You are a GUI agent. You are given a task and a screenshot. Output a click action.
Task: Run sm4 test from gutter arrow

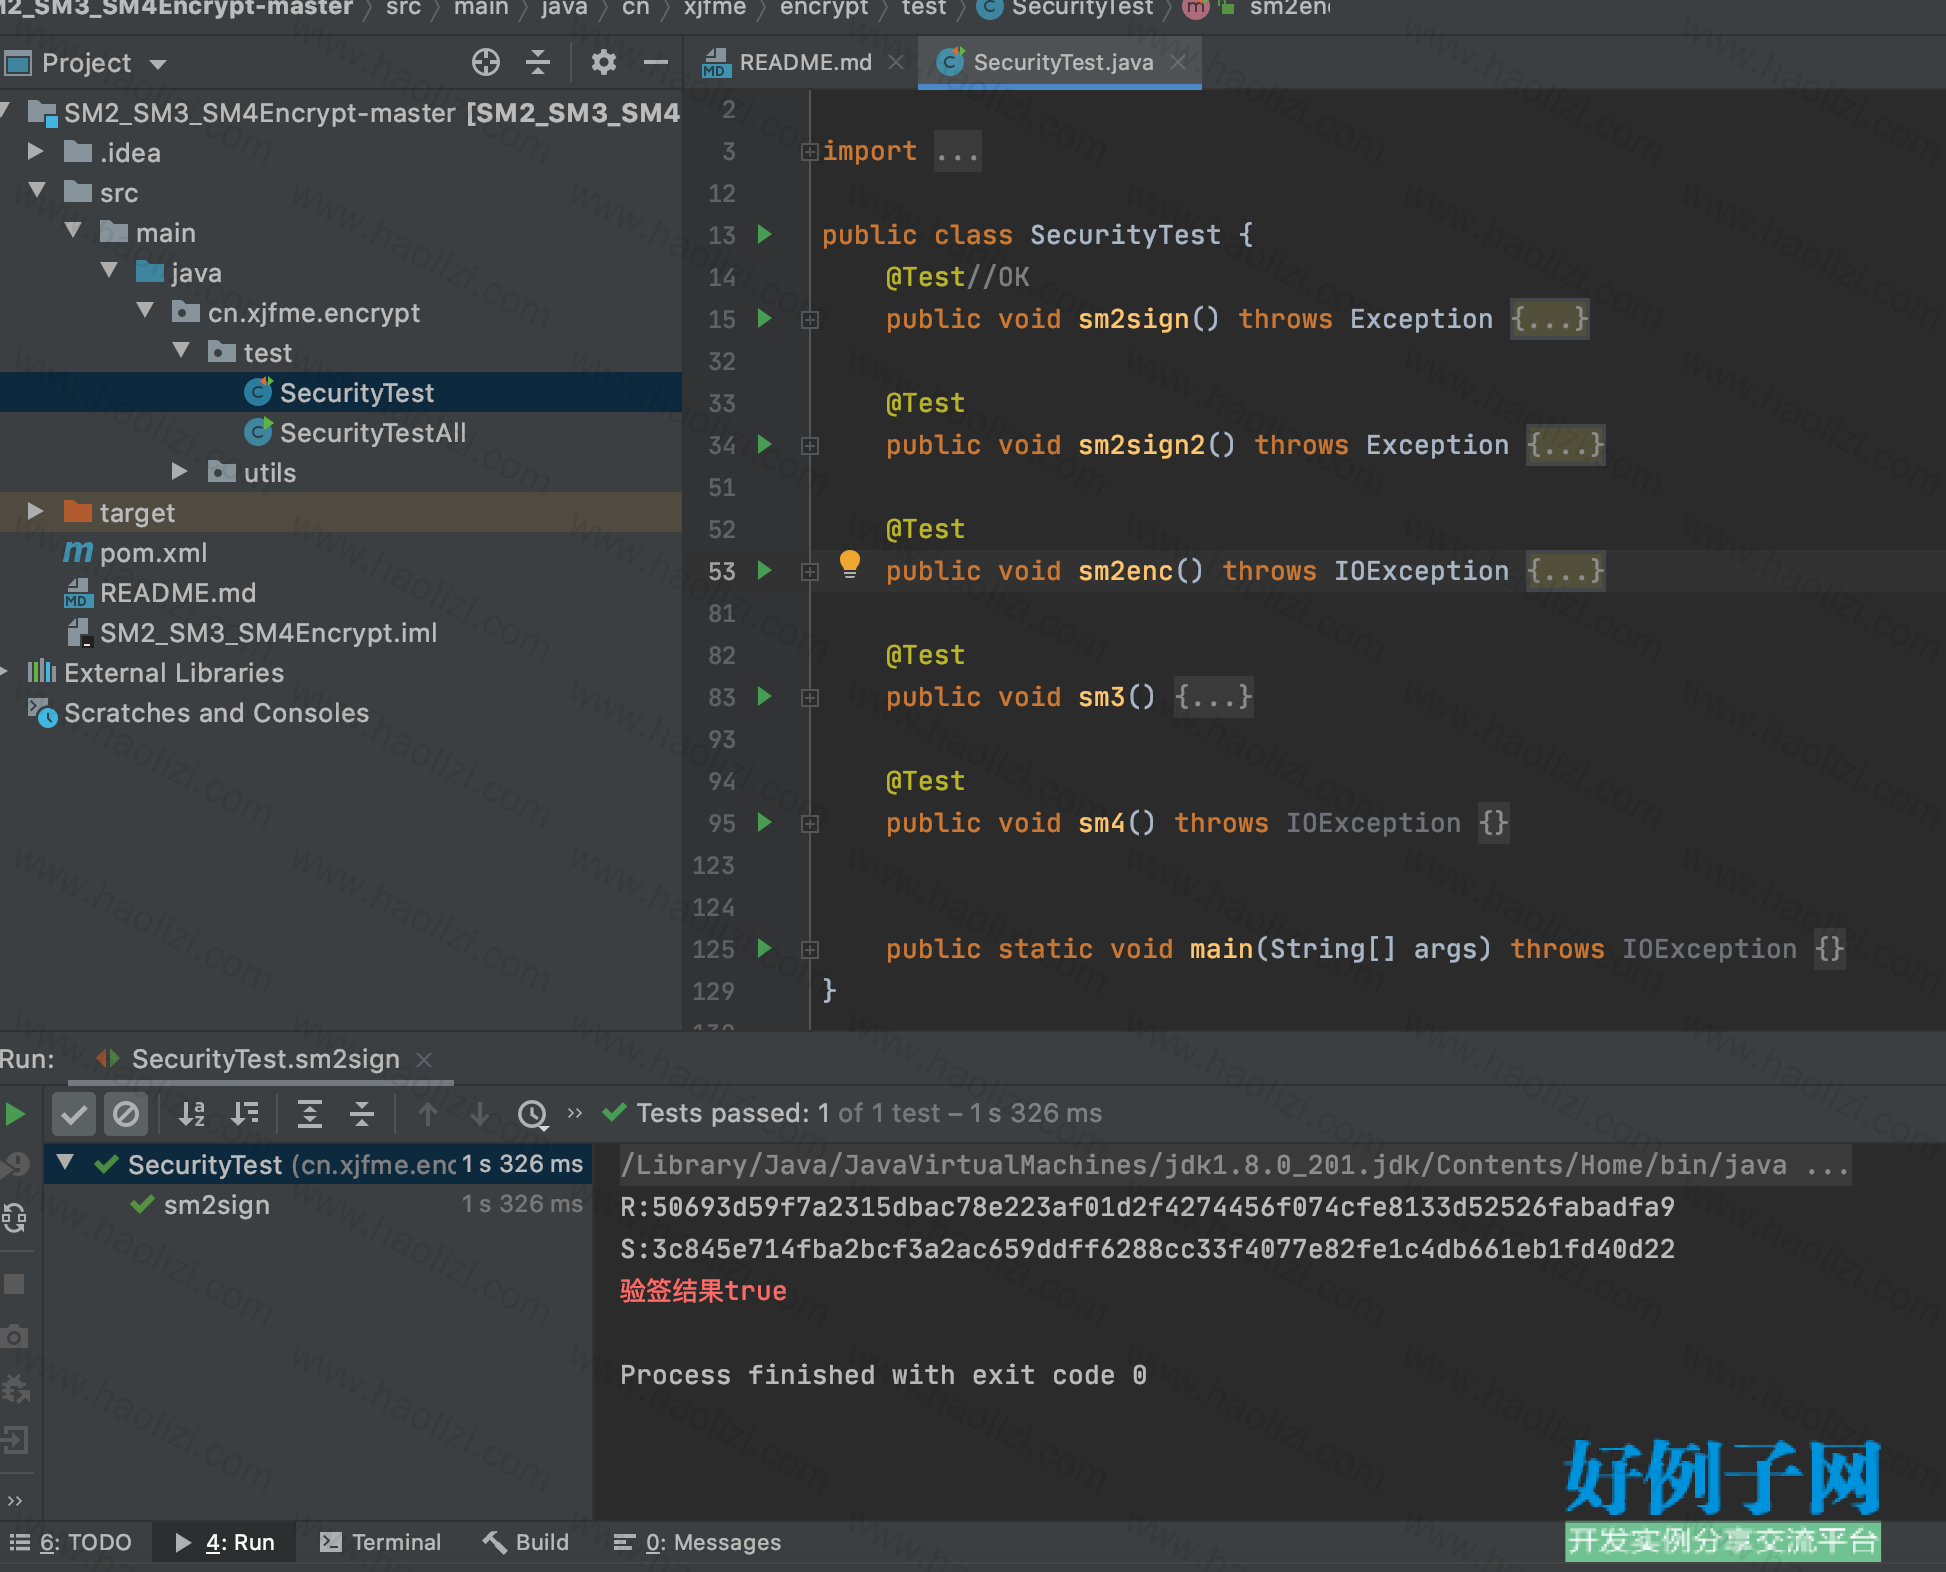point(765,823)
